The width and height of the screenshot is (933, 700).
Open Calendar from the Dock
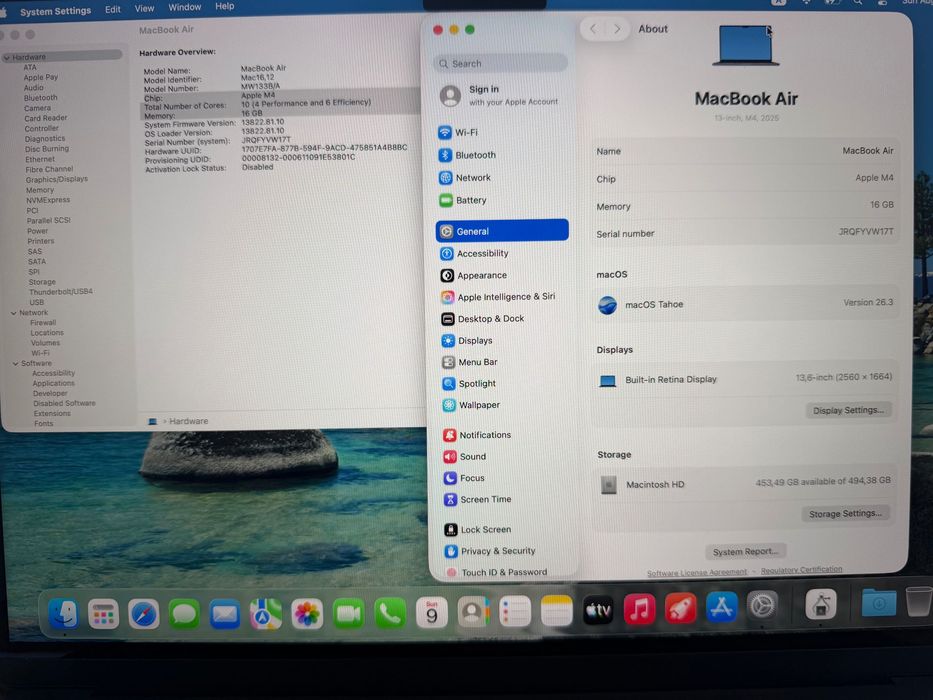coord(432,613)
